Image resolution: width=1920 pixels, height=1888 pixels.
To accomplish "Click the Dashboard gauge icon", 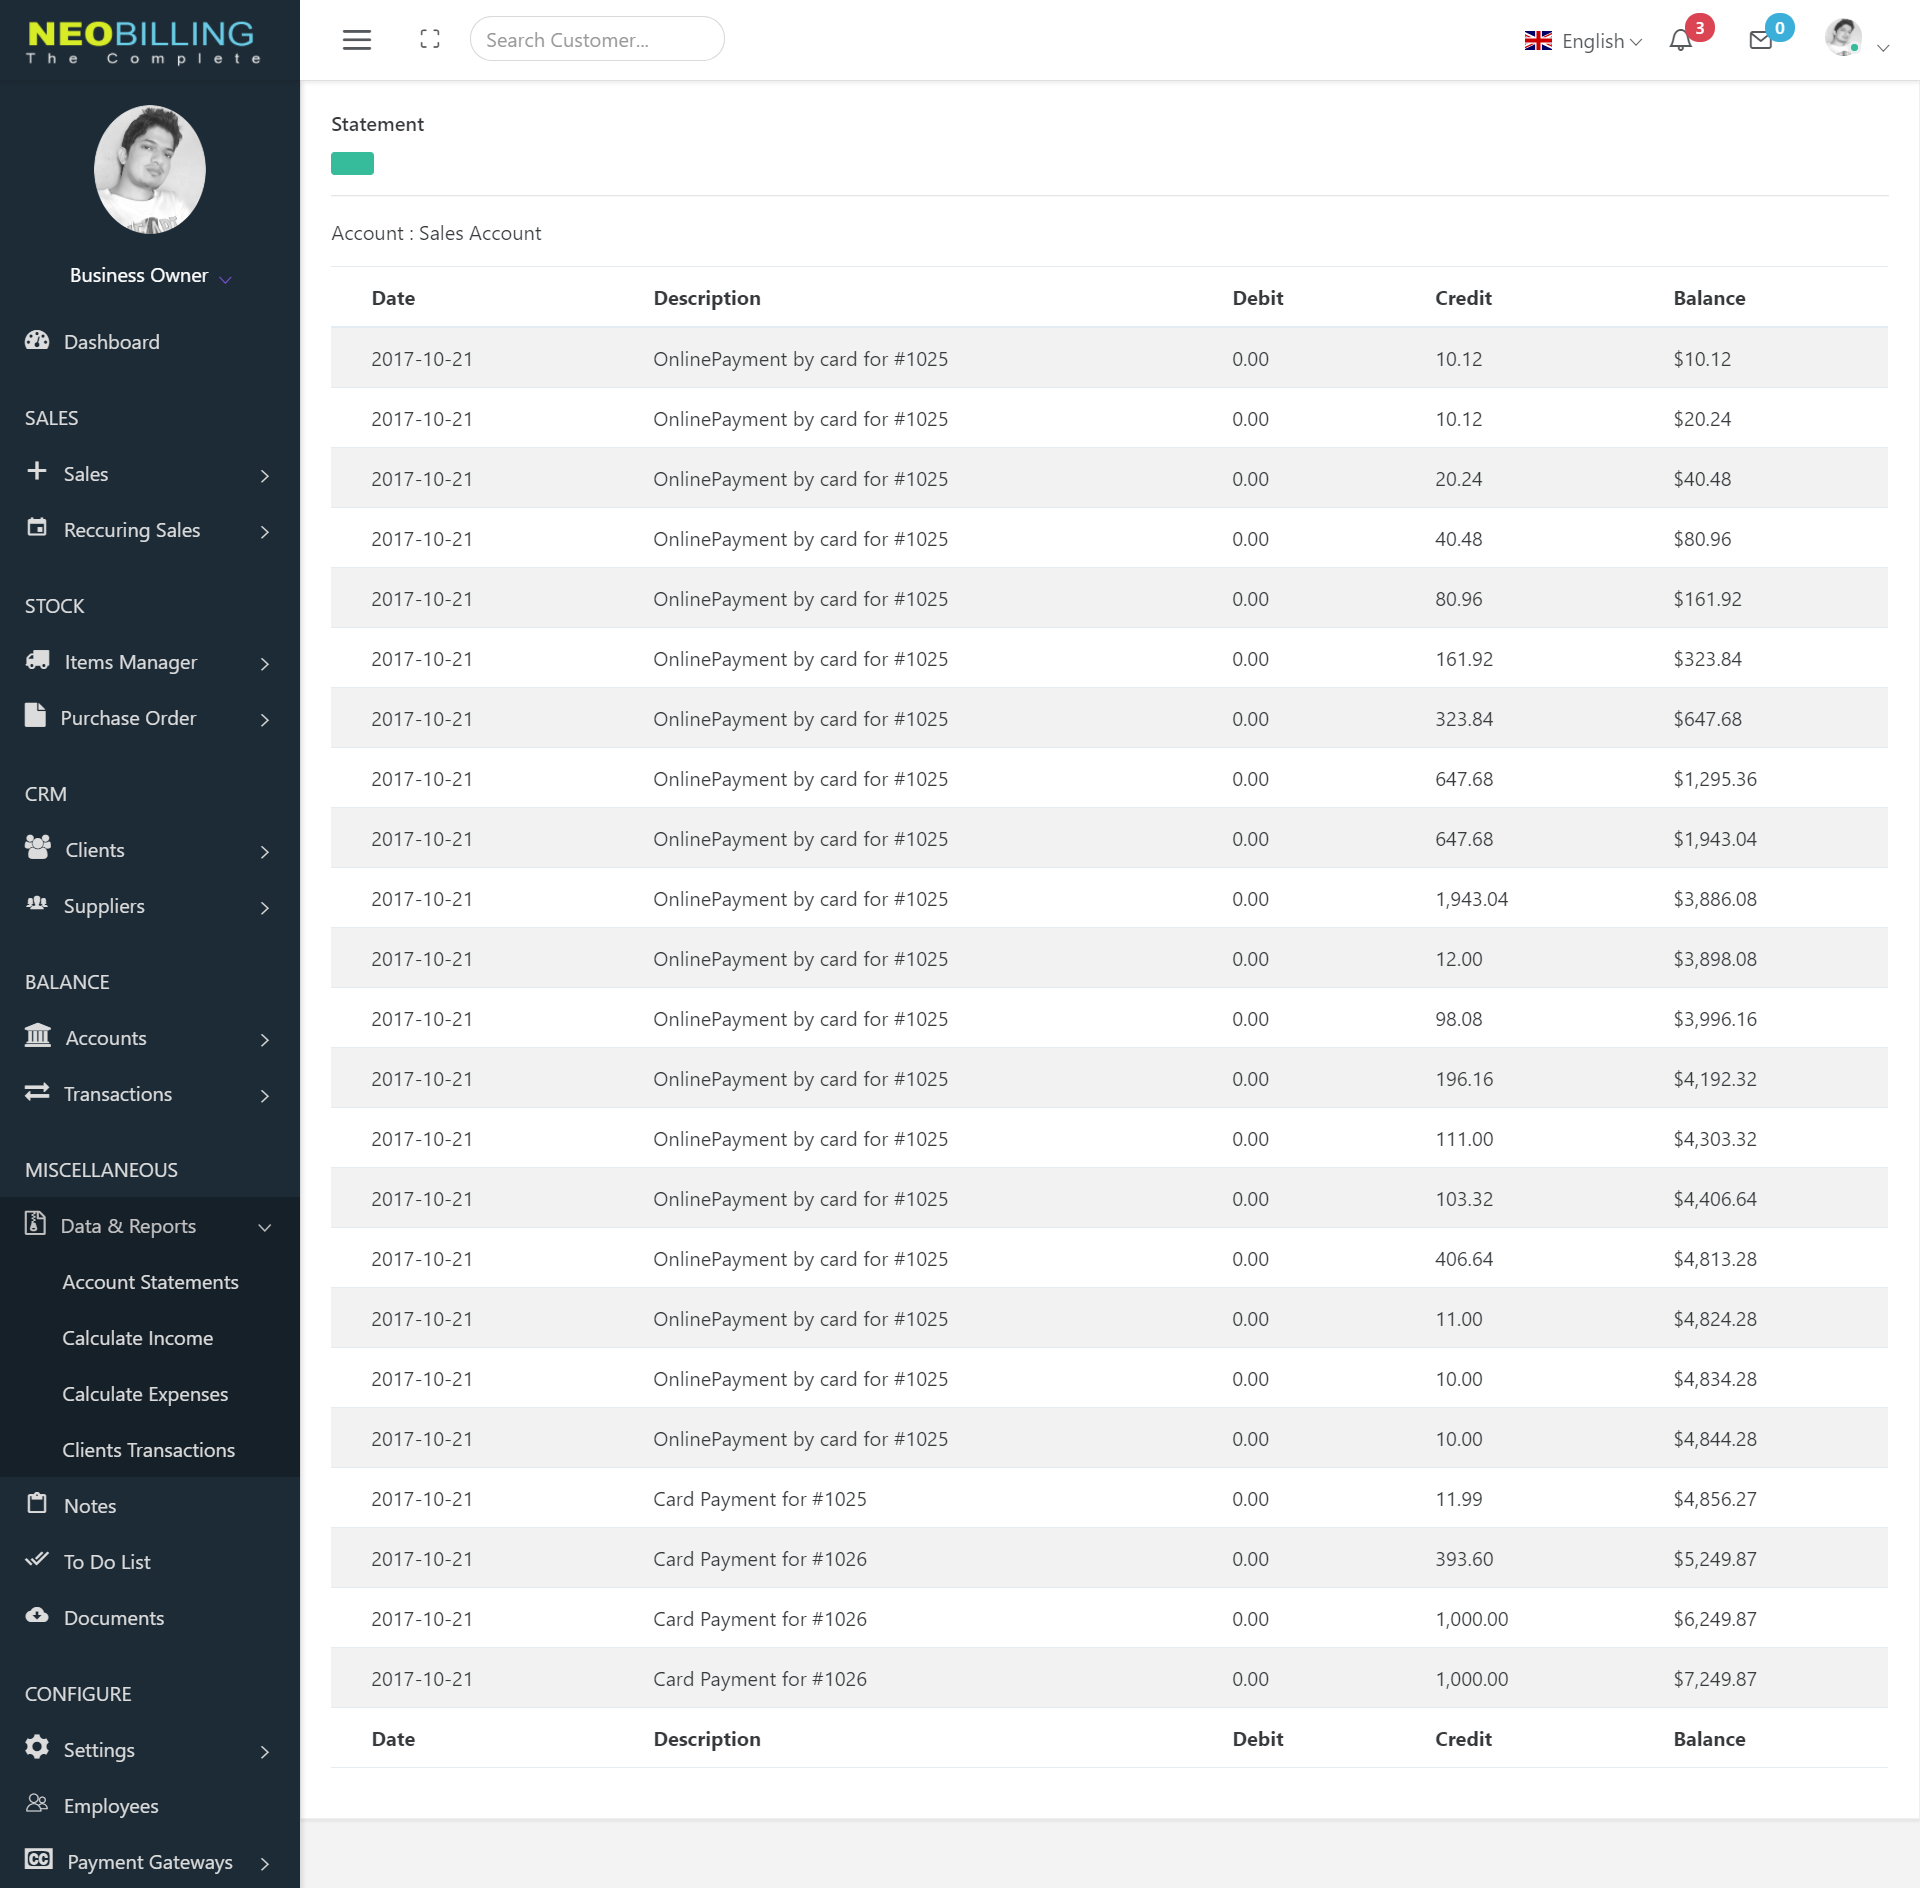I will coord(37,341).
